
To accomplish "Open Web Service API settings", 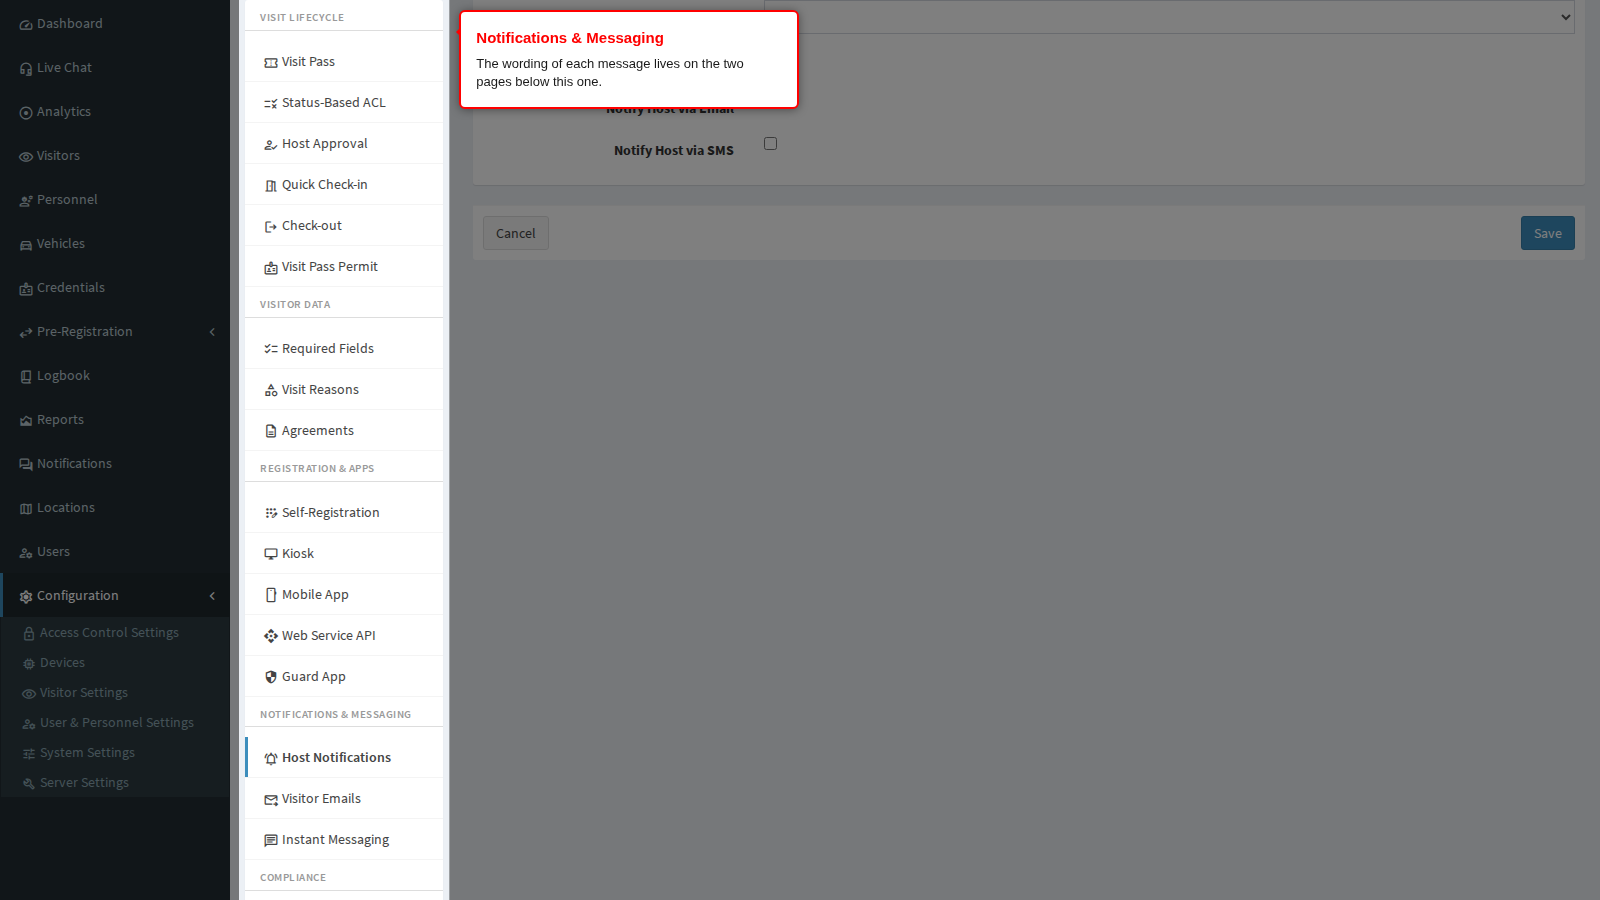I will 344,636.
